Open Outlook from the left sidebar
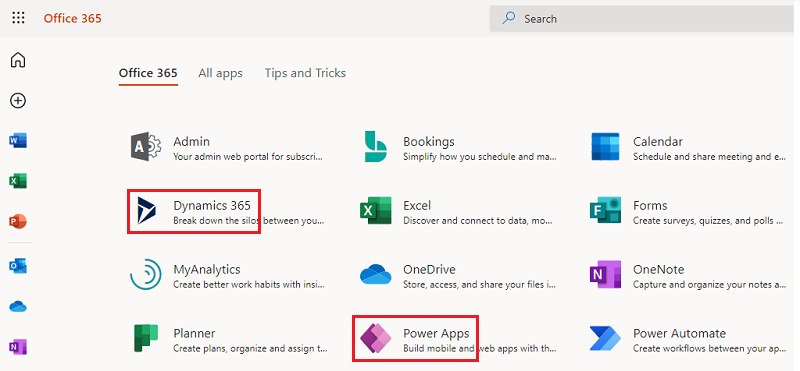Screen dimensions: 800x371 18,266
